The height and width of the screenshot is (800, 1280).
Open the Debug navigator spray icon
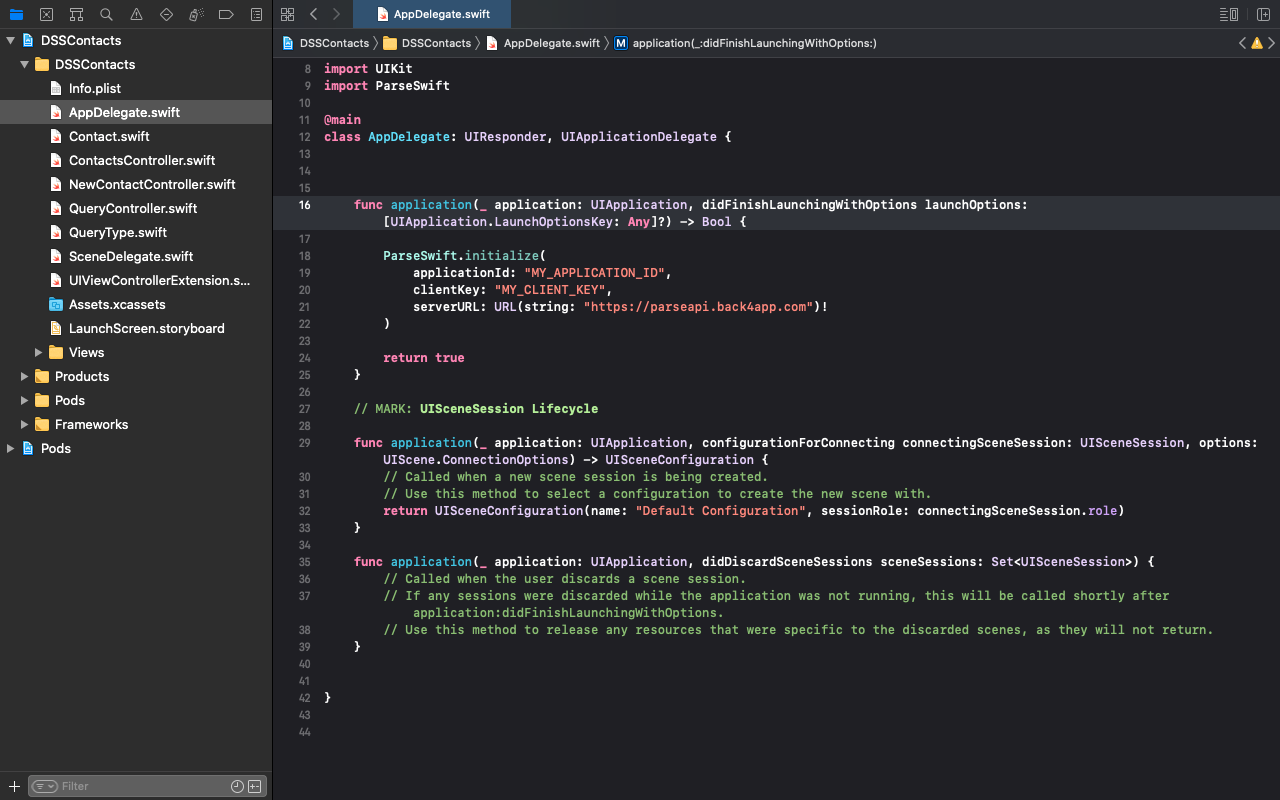point(196,14)
